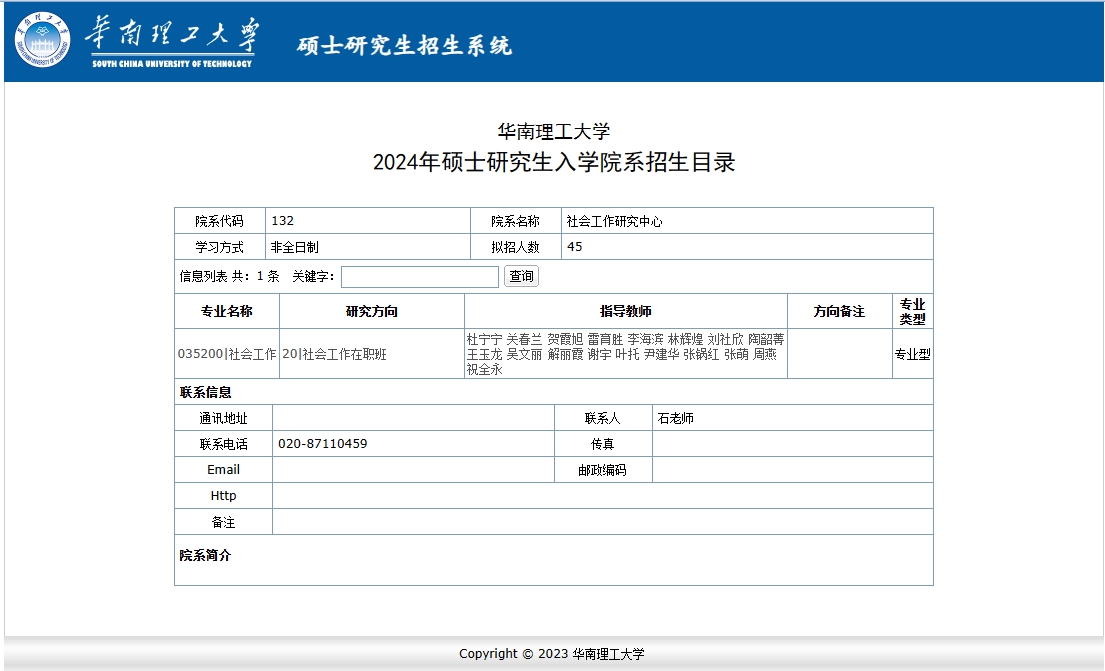Click the 传真 label cell
Image resolution: width=1105 pixels, height=671 pixels.
603,443
